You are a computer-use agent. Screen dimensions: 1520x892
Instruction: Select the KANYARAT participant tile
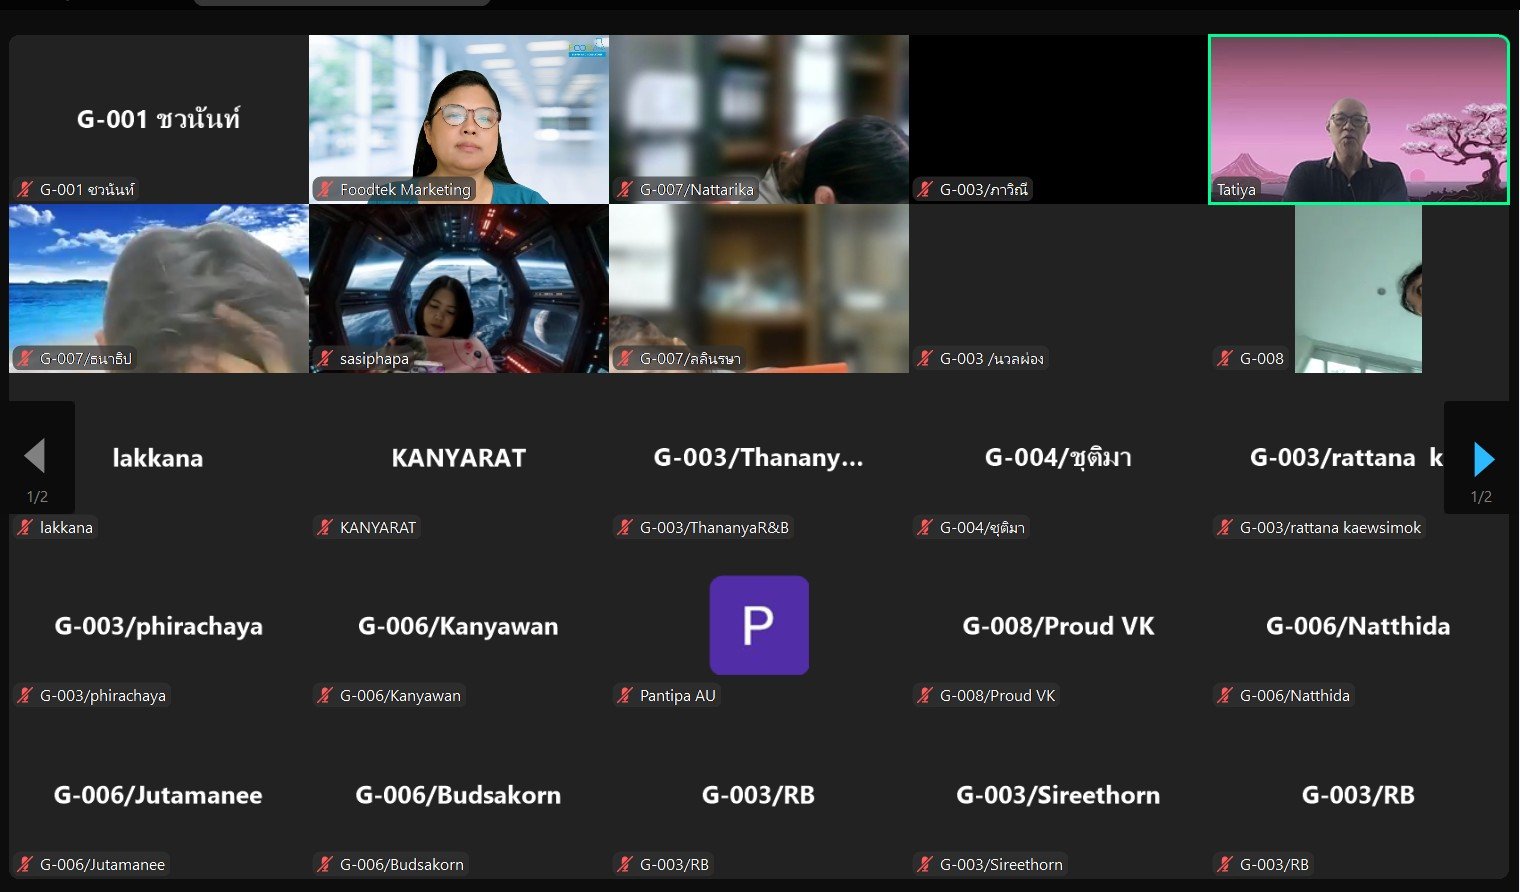click(459, 458)
